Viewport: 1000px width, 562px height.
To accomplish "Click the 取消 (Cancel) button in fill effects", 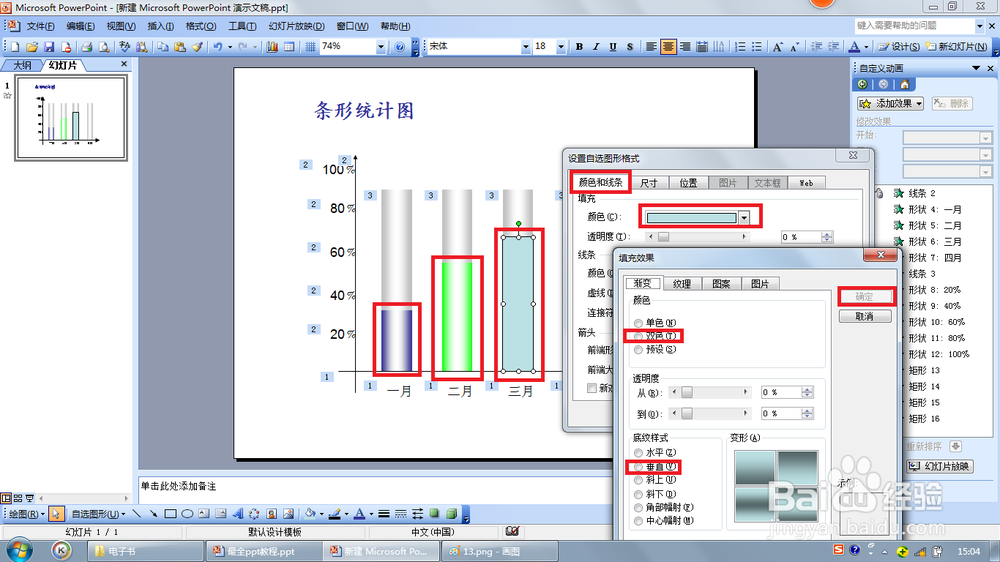I will 865,316.
